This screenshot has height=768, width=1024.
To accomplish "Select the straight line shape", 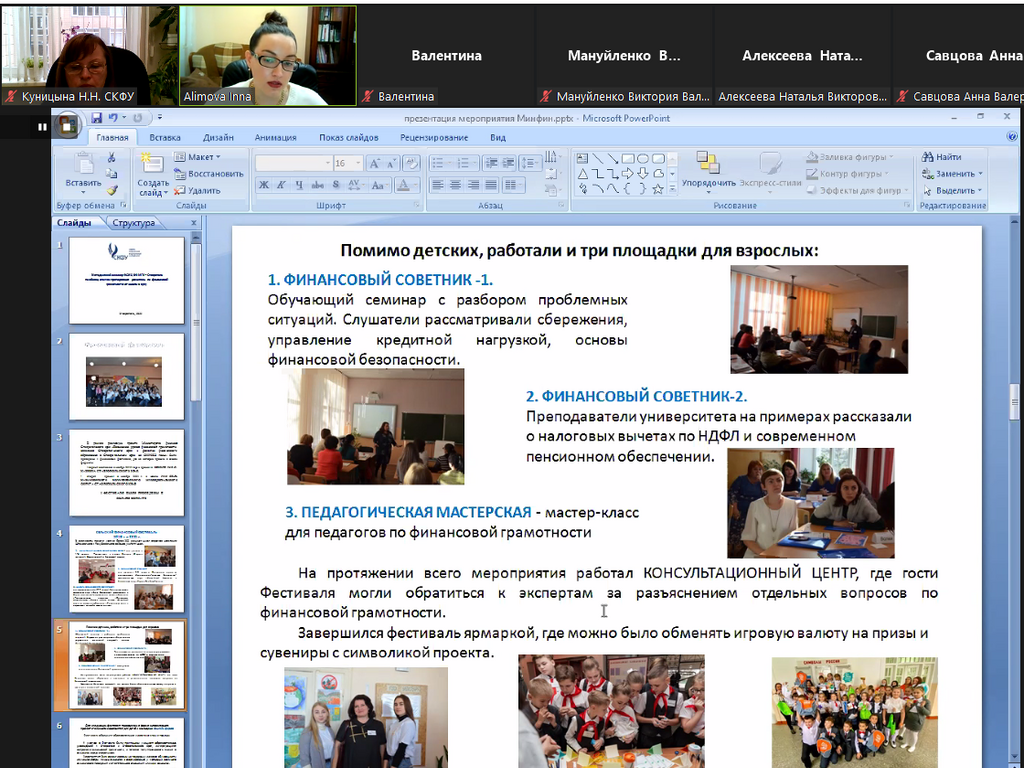I will coord(598,159).
